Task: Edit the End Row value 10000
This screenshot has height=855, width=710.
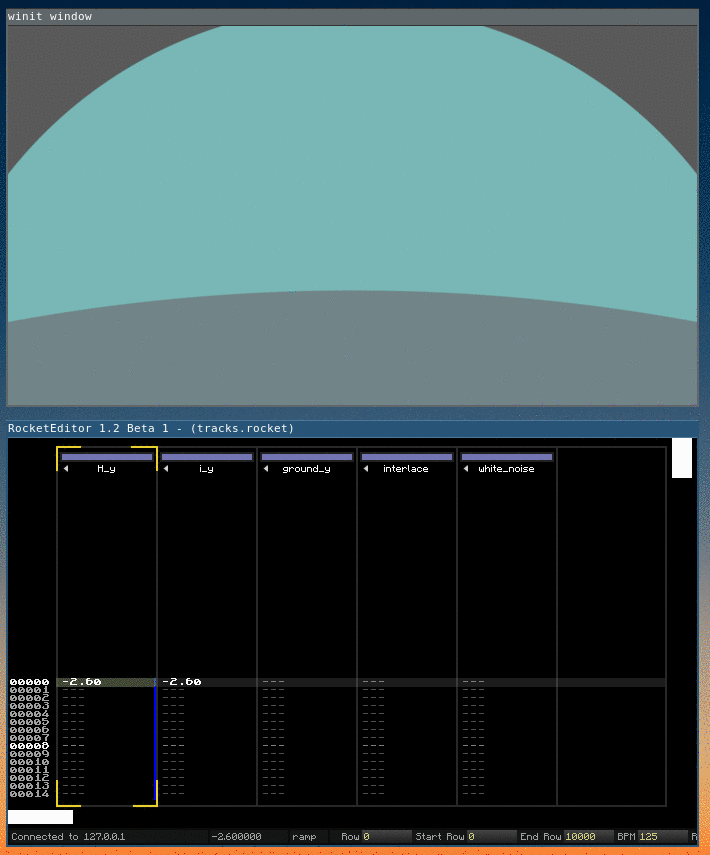Action: pos(588,836)
